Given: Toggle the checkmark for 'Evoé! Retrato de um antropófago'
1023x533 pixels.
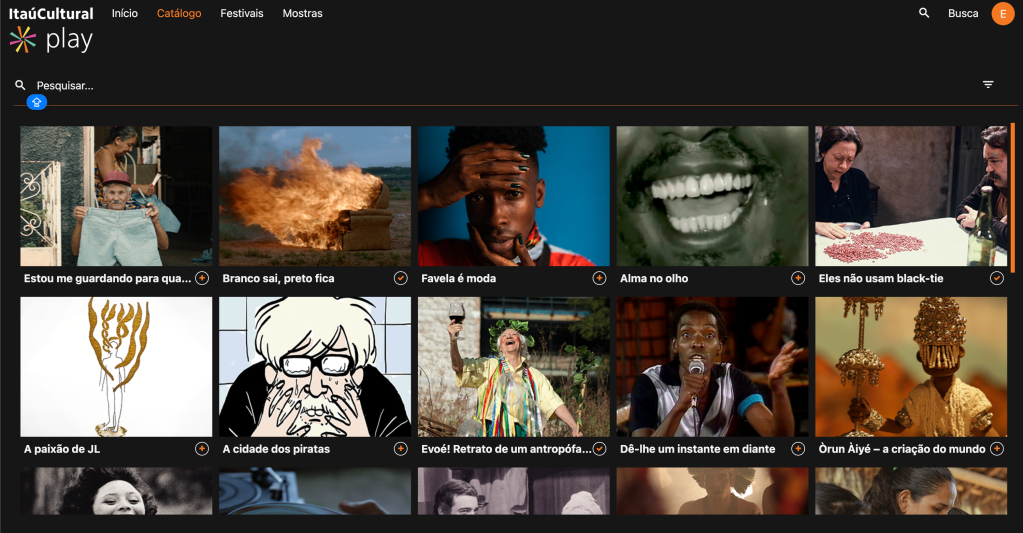Looking at the screenshot, I should click(x=599, y=449).
